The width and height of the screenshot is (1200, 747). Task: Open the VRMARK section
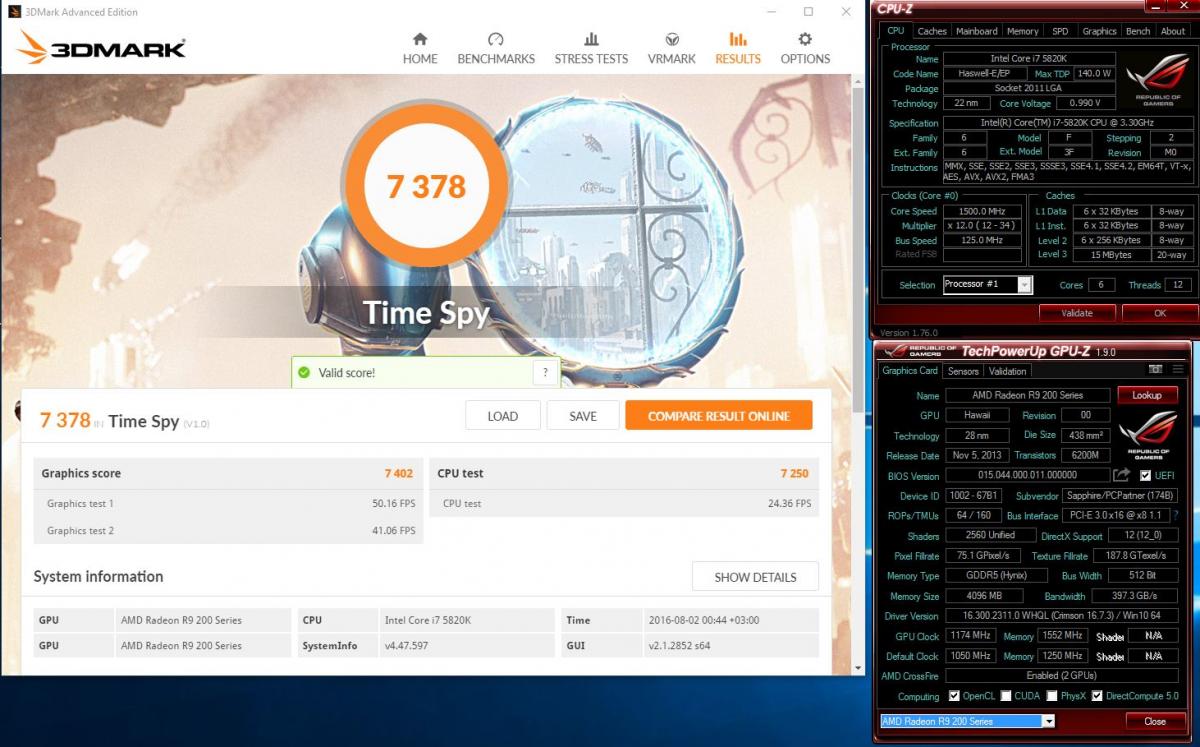(x=672, y=48)
